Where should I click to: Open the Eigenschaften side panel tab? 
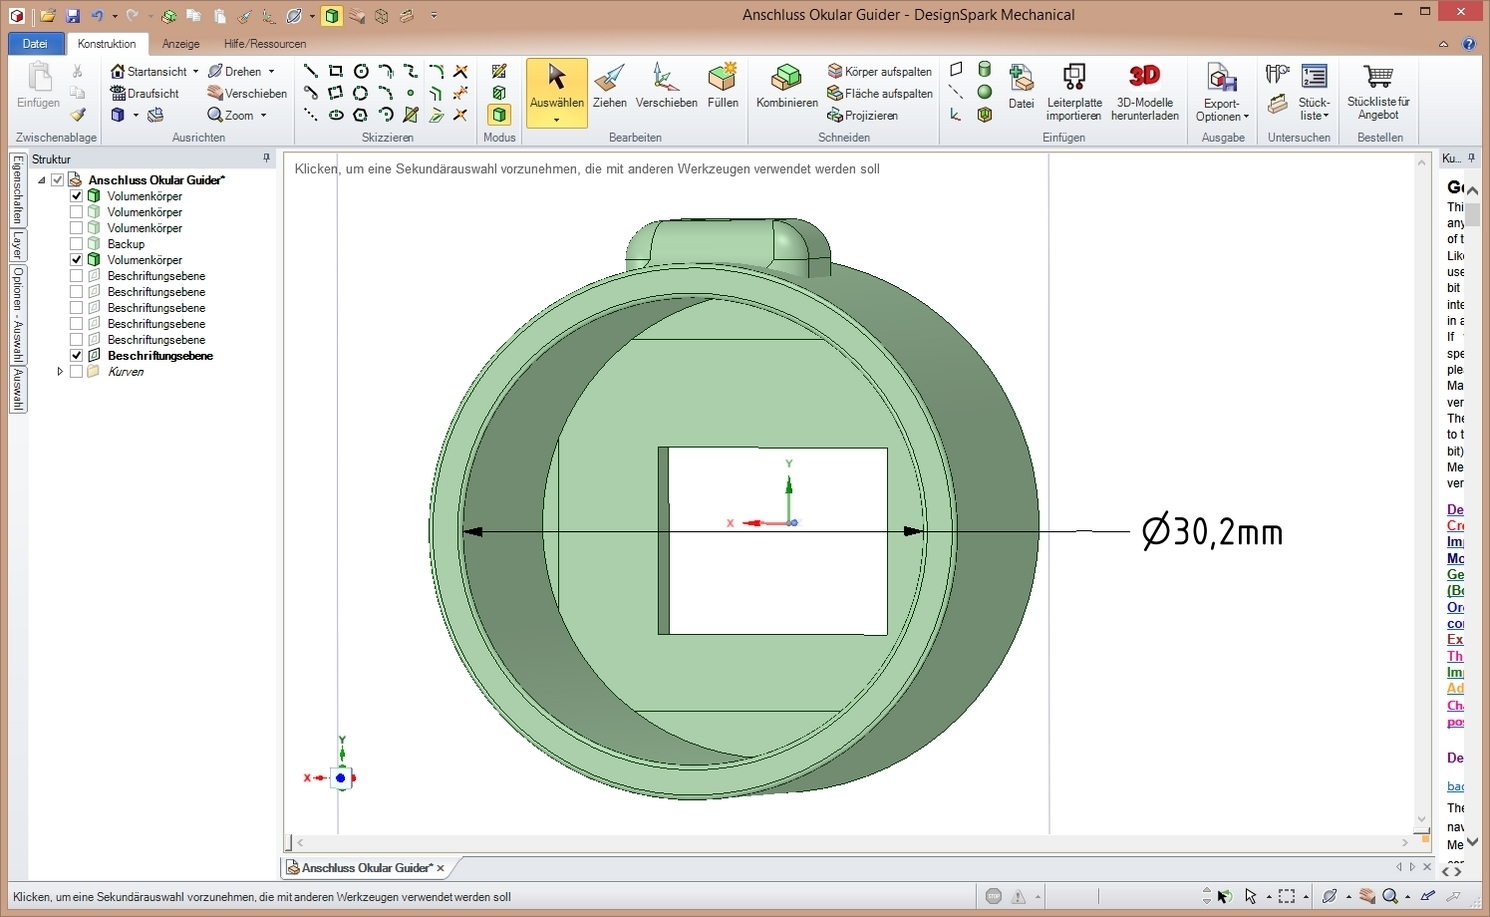tap(17, 190)
